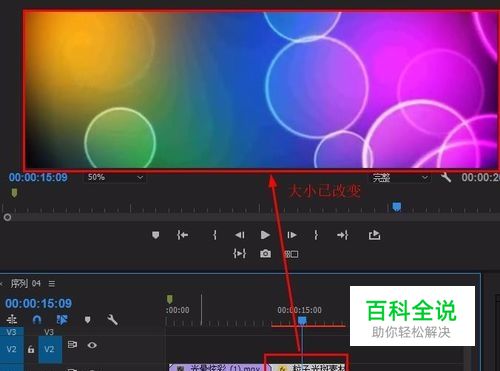Mark Out point with the closing brace

[x=316, y=235]
